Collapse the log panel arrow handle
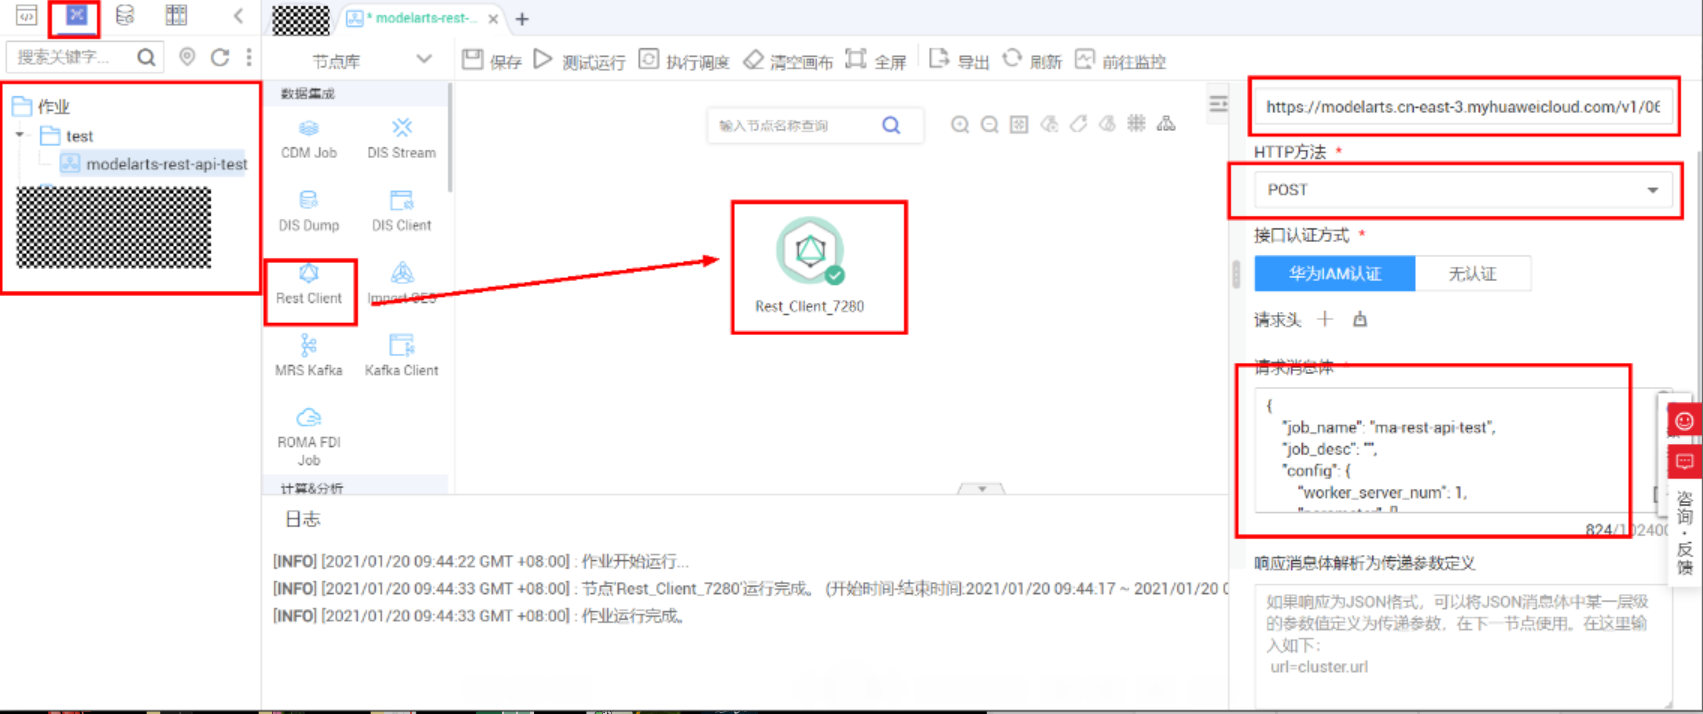Screen dimensions: 1703x714 [x=982, y=488]
